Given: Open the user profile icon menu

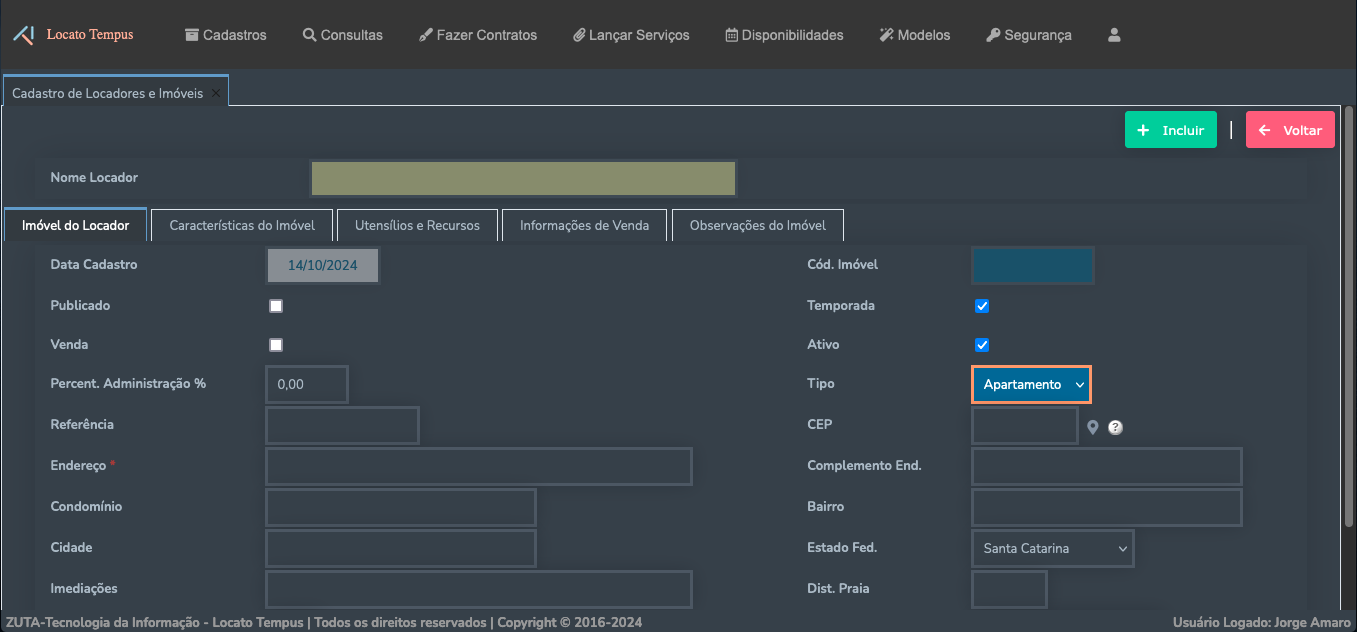Looking at the screenshot, I should tap(1114, 35).
